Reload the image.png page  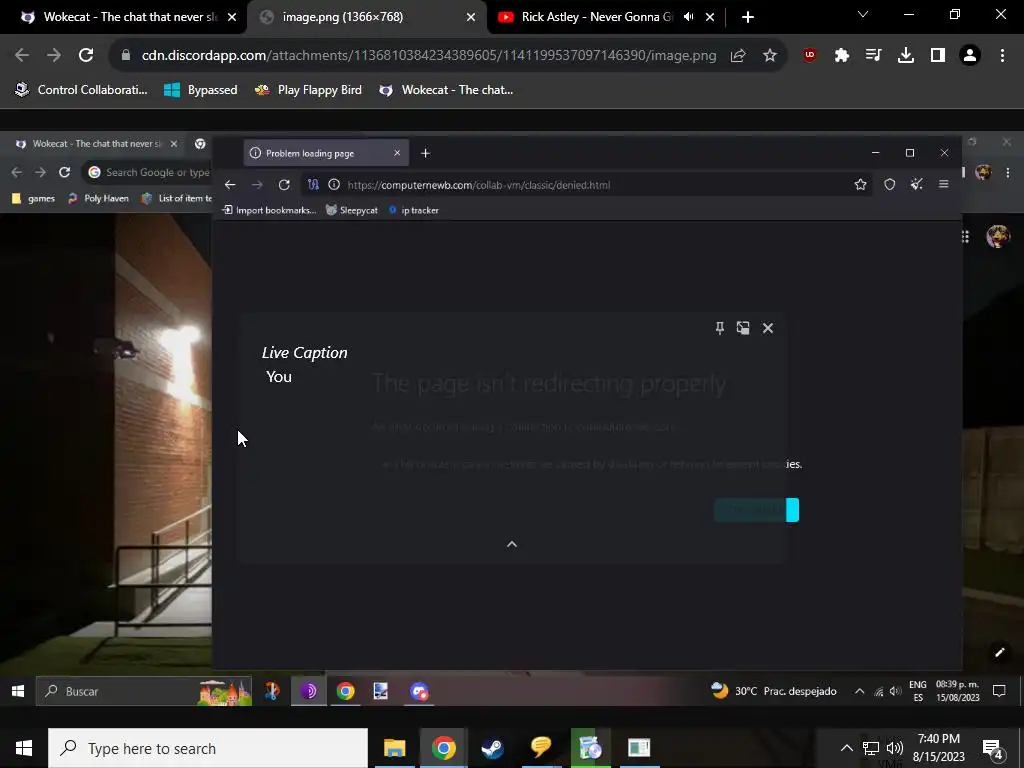86,56
